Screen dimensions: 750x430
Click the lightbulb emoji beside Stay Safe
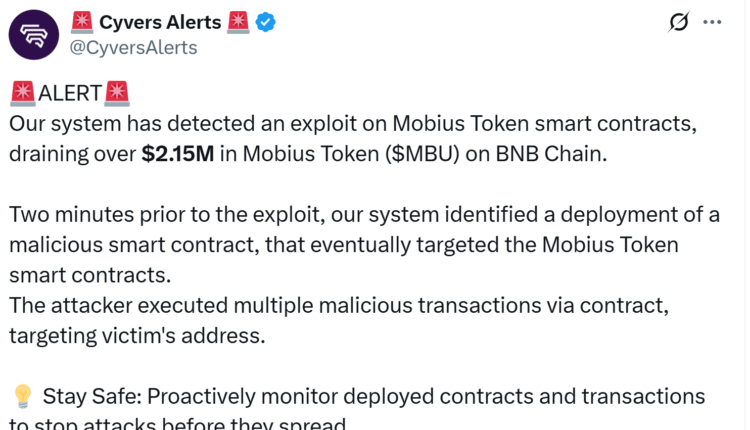[x=21, y=395]
